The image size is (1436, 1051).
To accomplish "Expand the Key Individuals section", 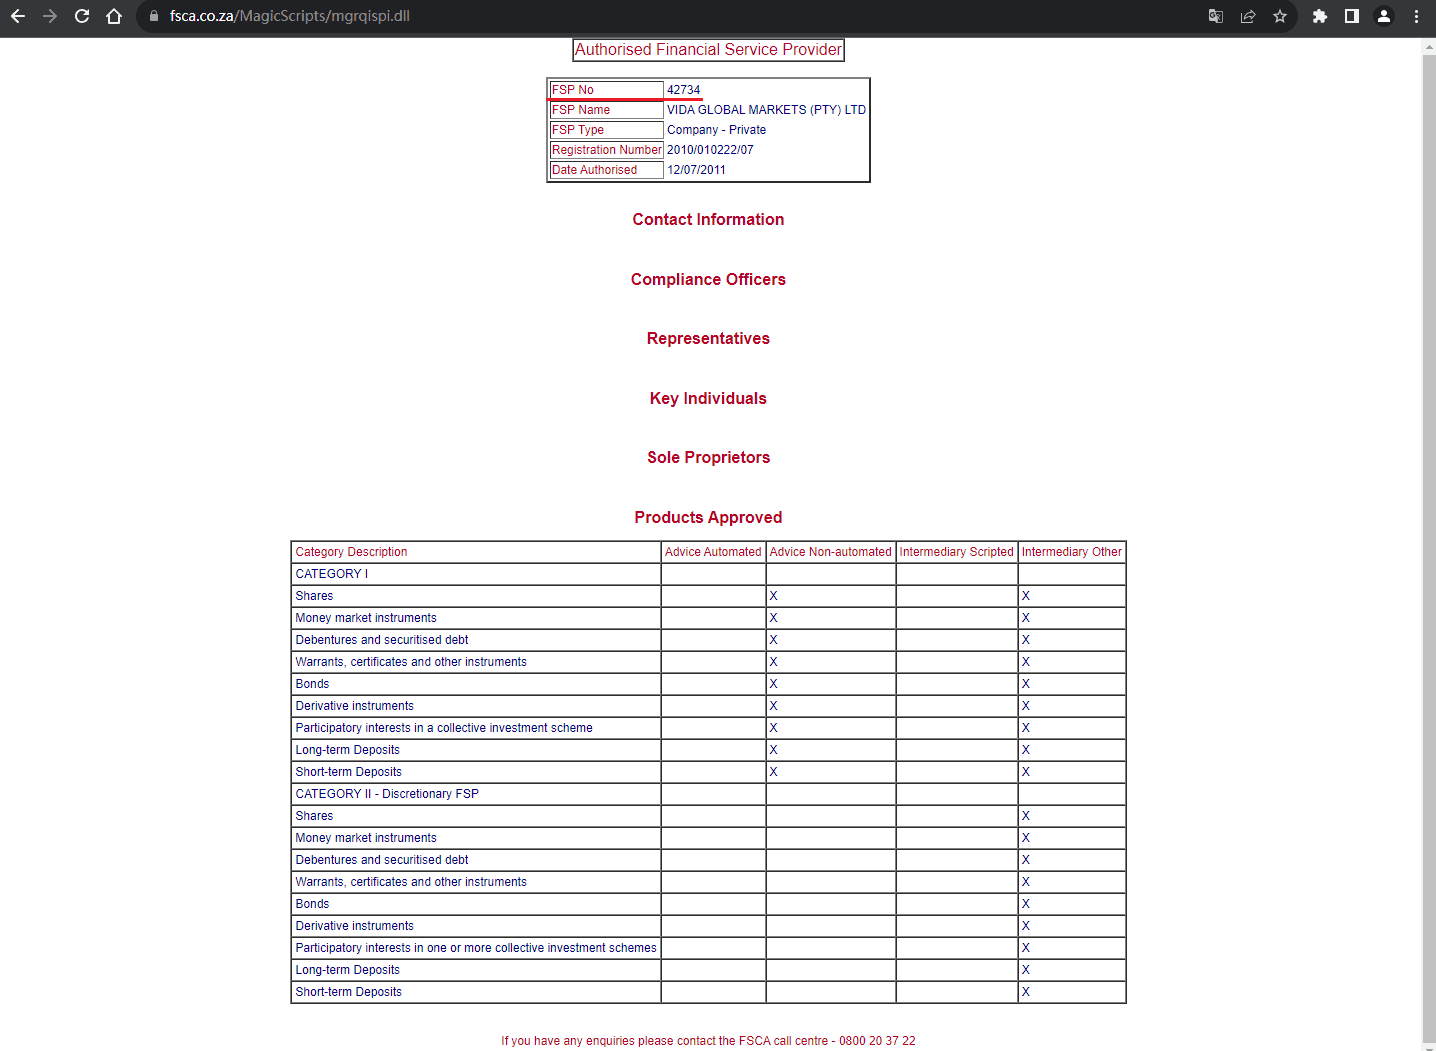I will 708,399.
